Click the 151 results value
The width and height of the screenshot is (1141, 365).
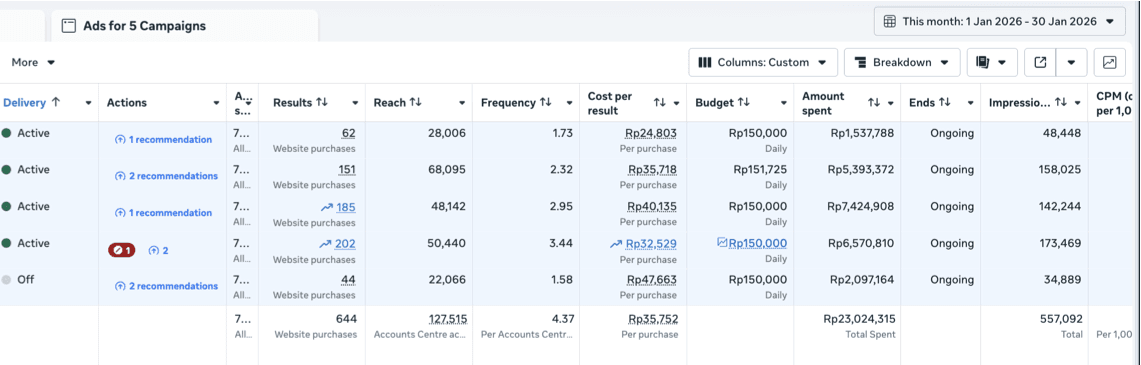click(x=347, y=169)
